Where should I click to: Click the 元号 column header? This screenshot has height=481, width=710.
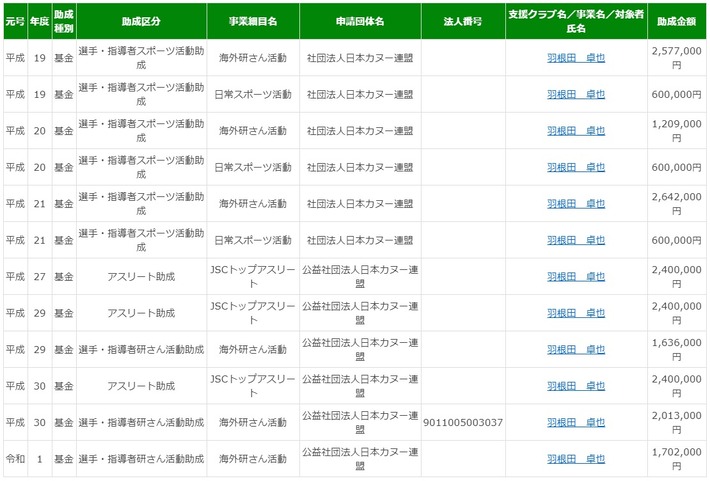coord(15,21)
